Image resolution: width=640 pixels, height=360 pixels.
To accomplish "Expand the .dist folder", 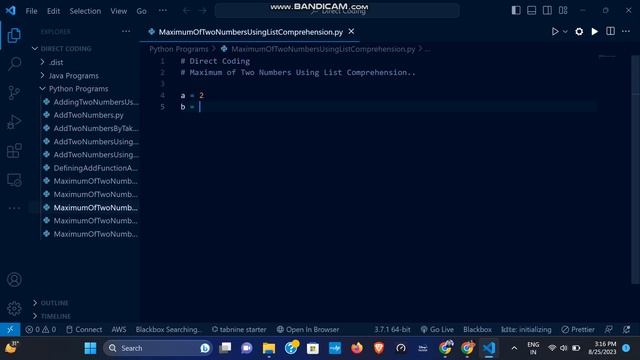I will 56,62.
